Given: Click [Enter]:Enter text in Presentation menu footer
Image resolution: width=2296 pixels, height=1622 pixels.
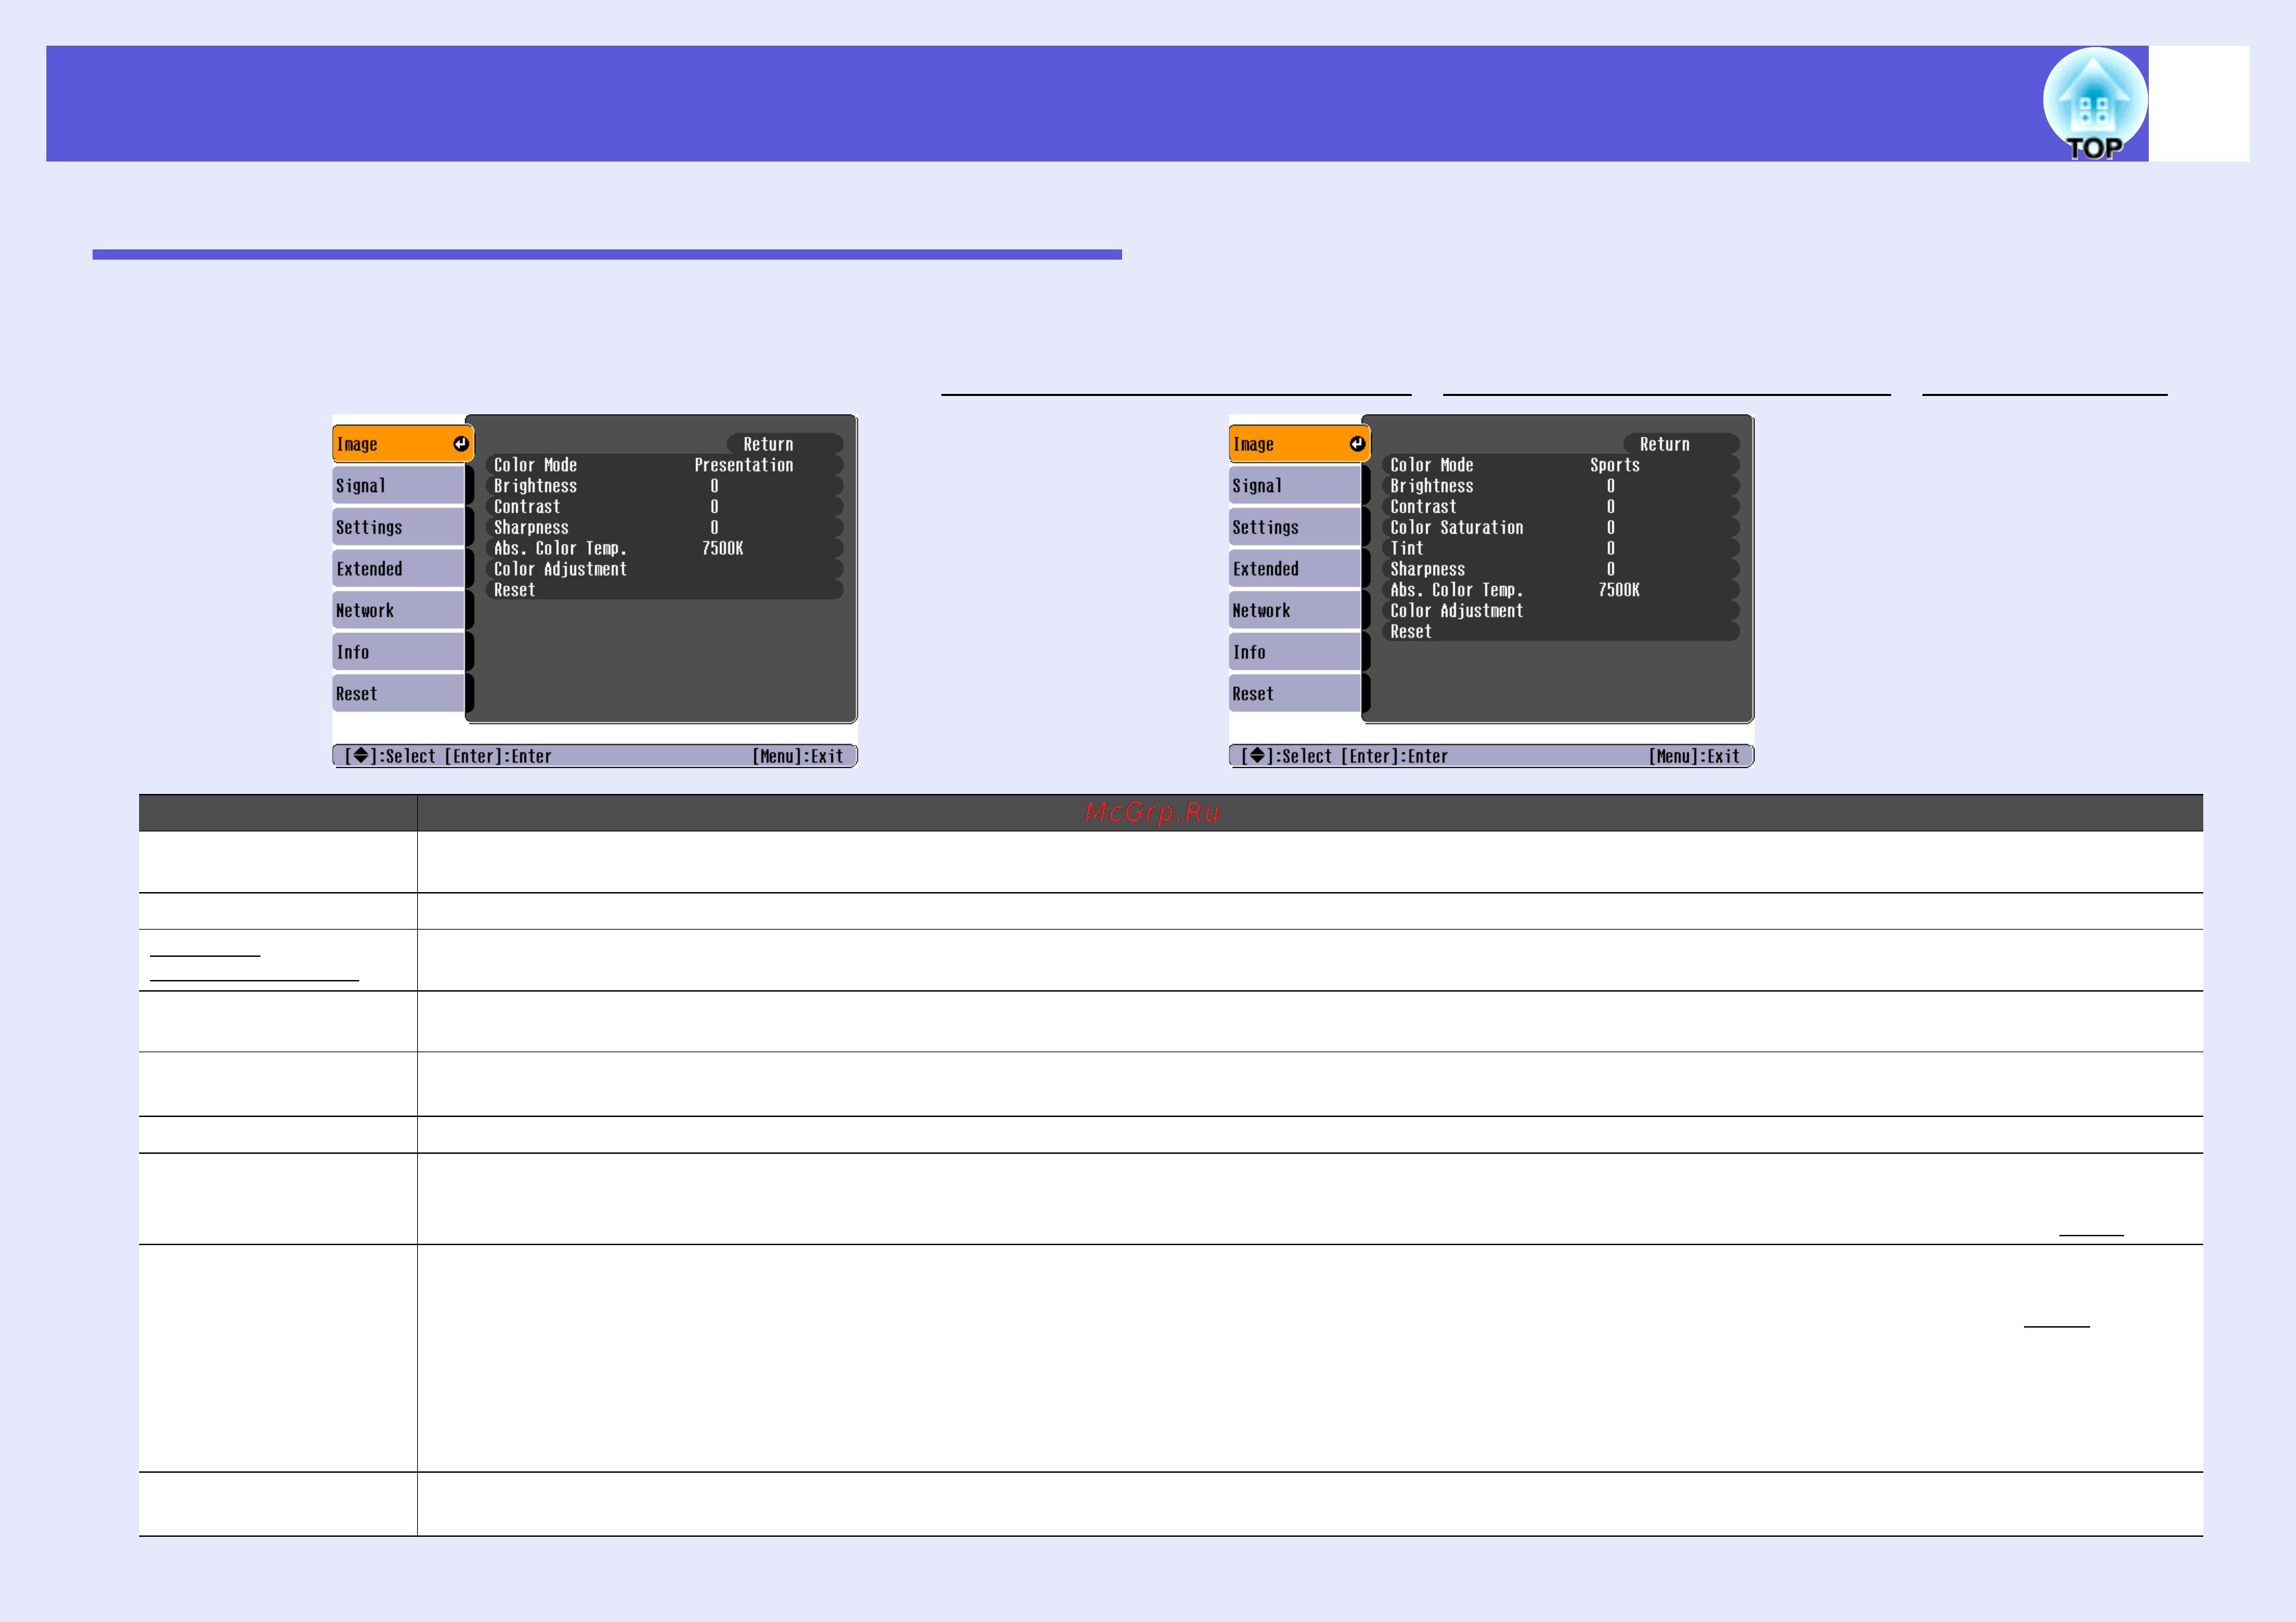Looking at the screenshot, I should pyautogui.click(x=498, y=756).
